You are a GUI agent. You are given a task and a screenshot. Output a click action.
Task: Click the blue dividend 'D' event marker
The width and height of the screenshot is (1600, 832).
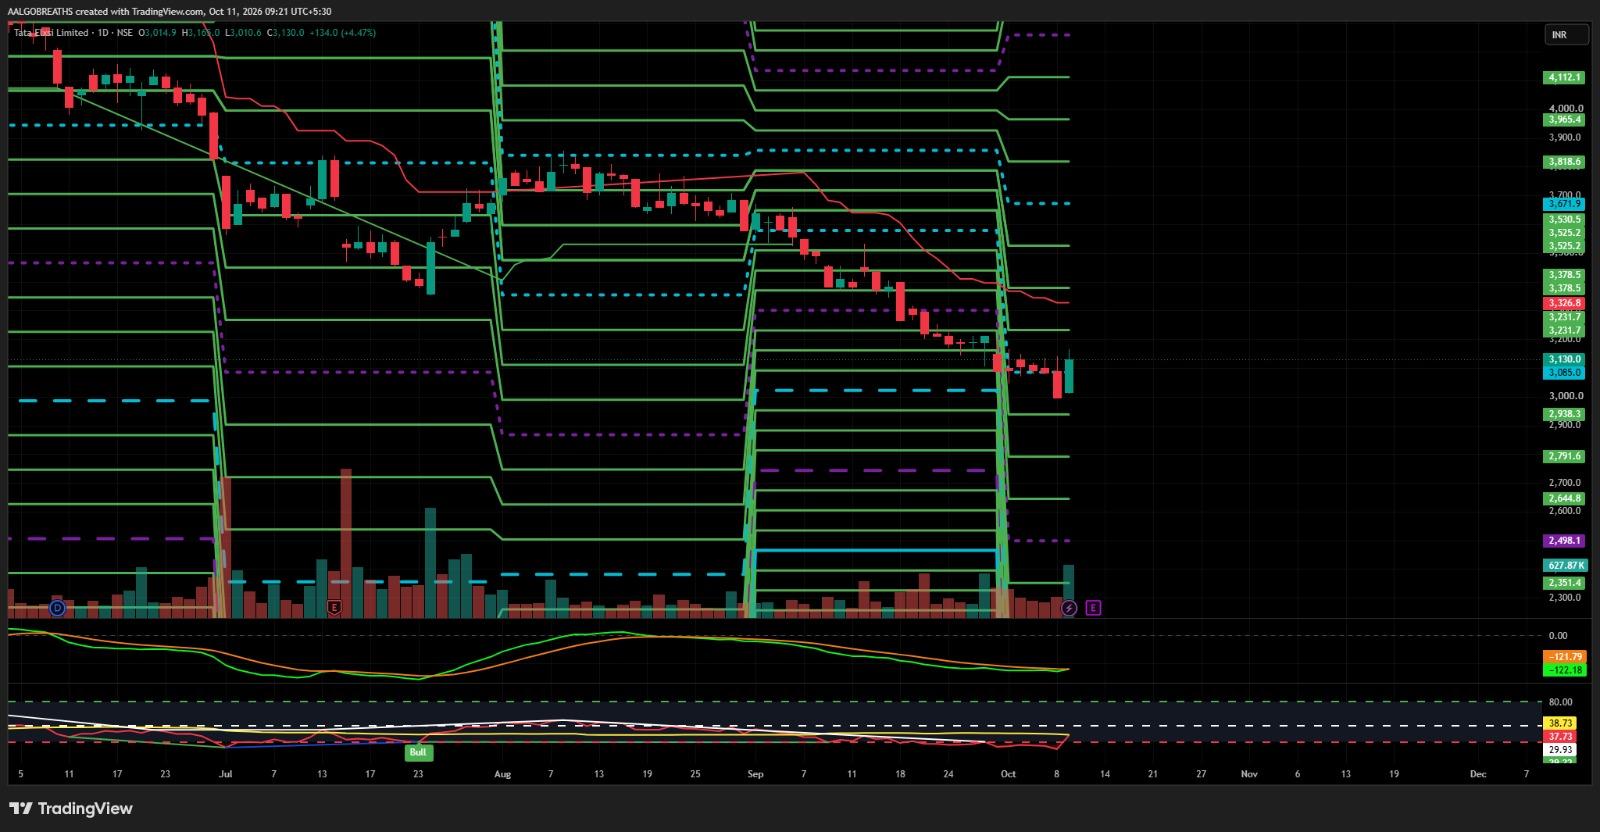click(57, 607)
